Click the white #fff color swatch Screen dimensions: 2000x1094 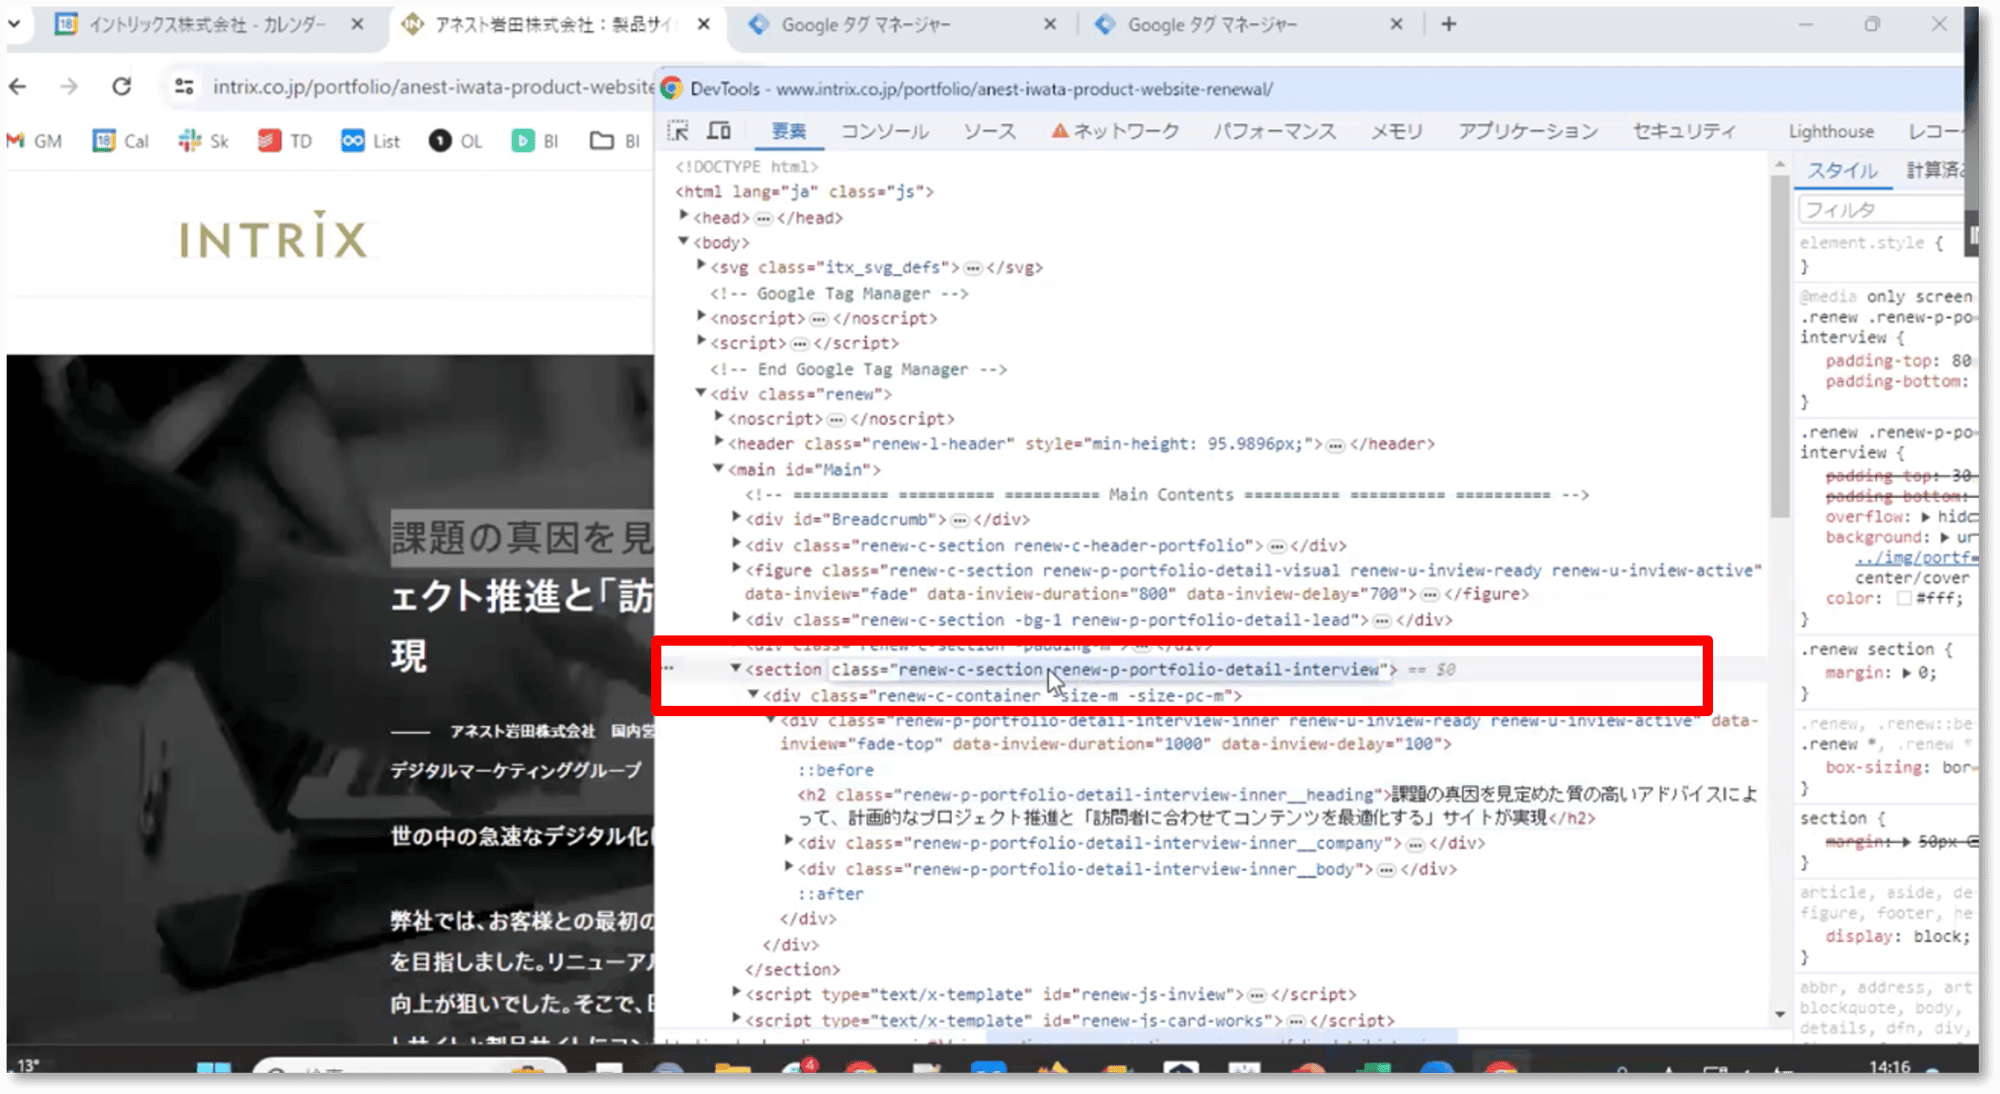tap(1904, 599)
